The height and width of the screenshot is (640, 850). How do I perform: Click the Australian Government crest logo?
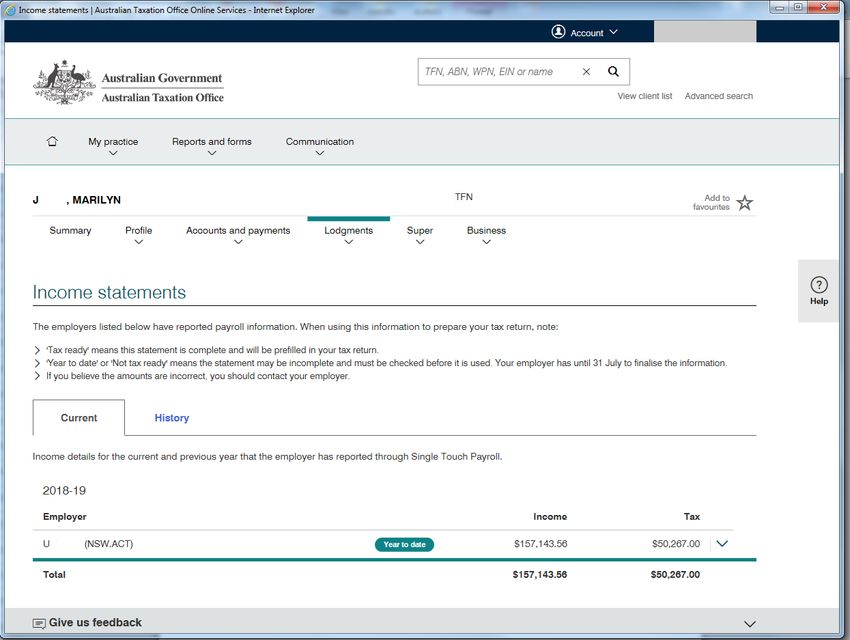pos(65,82)
